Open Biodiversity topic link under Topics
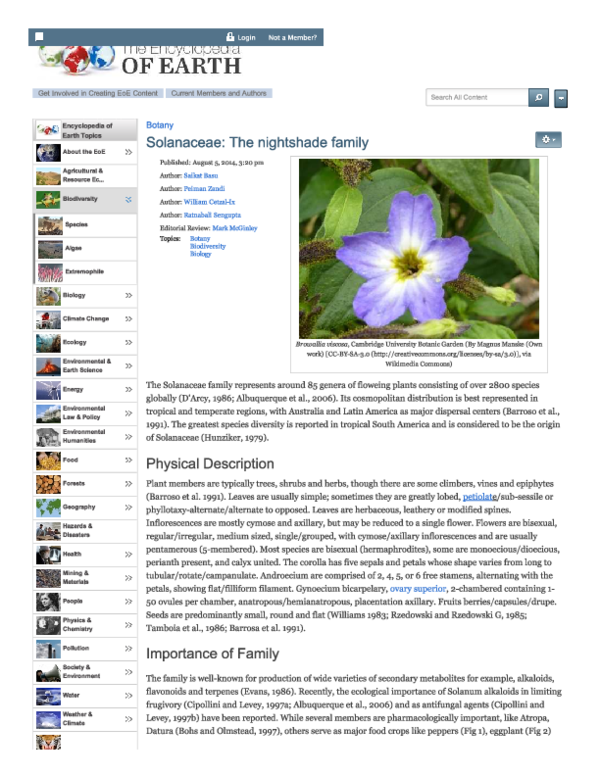Screen dimensions: 600x776 [208, 246]
